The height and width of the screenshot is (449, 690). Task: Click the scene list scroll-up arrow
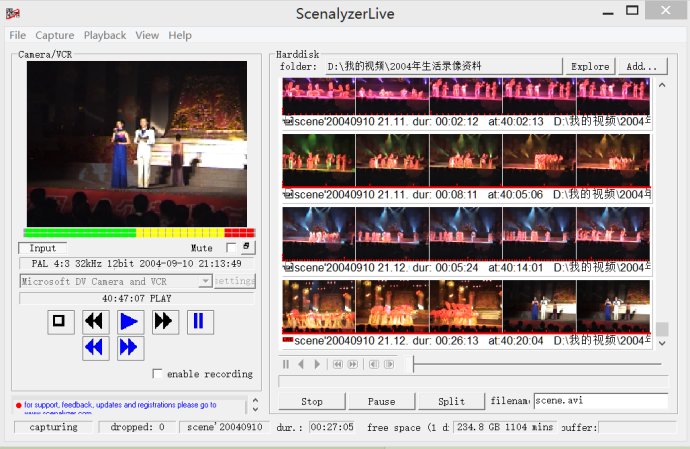[662, 85]
